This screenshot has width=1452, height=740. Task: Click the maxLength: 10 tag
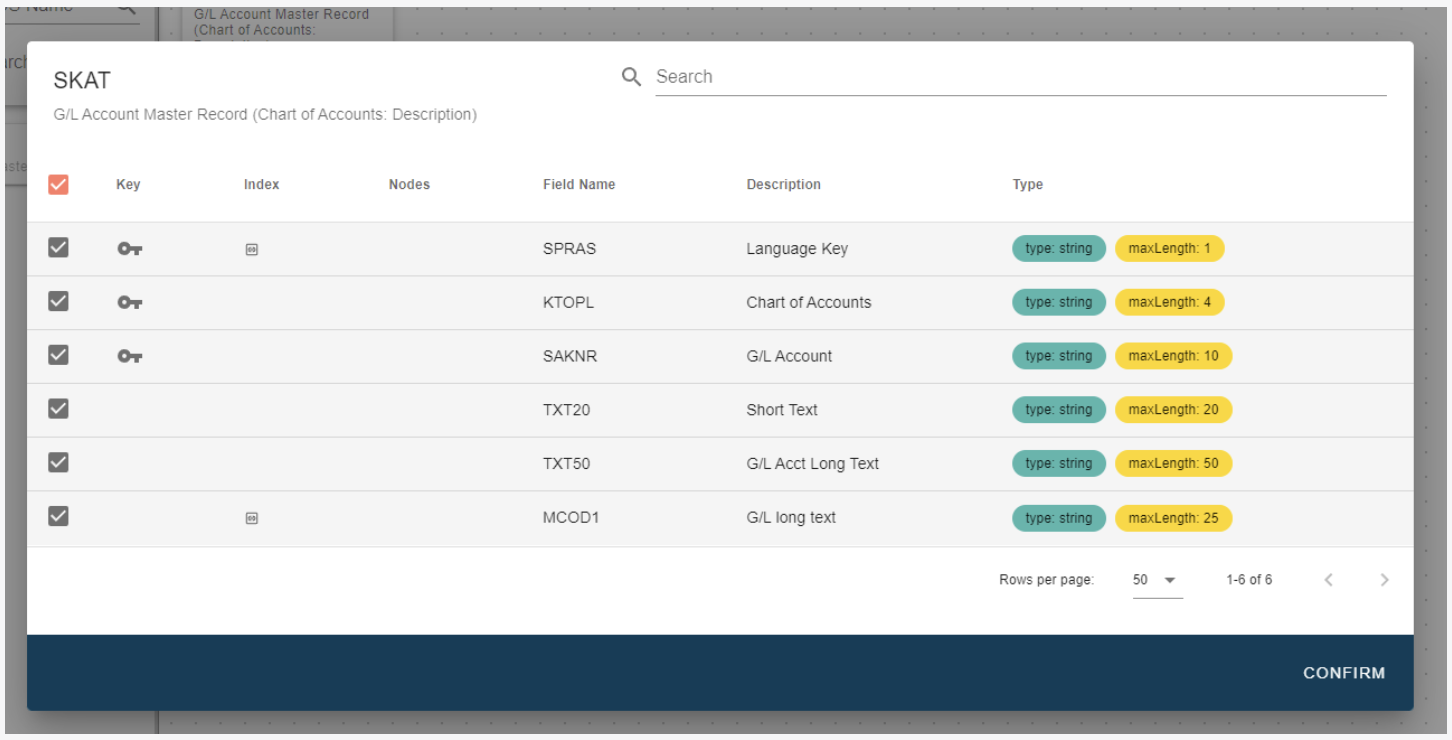point(1173,356)
